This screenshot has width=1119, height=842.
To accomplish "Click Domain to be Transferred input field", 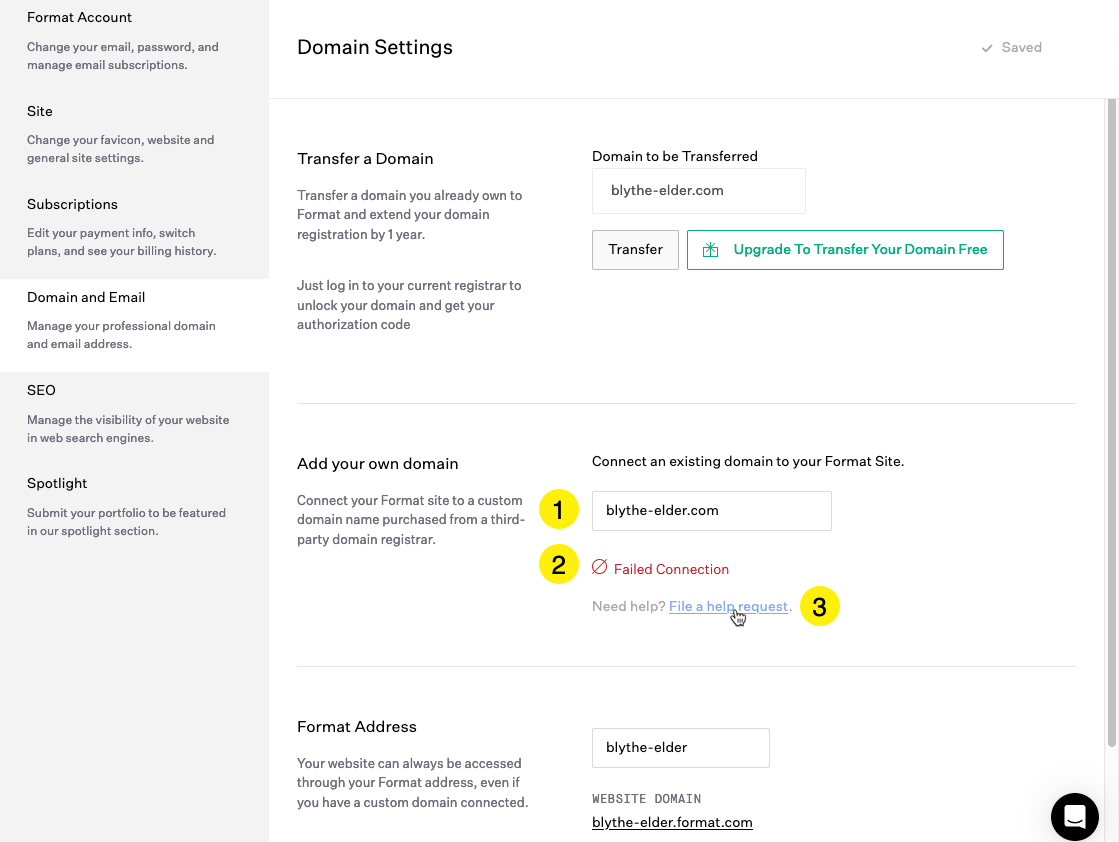I will point(698,191).
